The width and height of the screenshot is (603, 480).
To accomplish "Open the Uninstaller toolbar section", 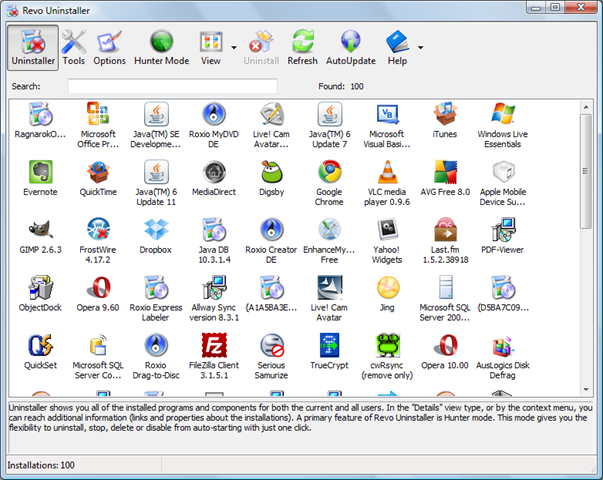I will [x=33, y=48].
